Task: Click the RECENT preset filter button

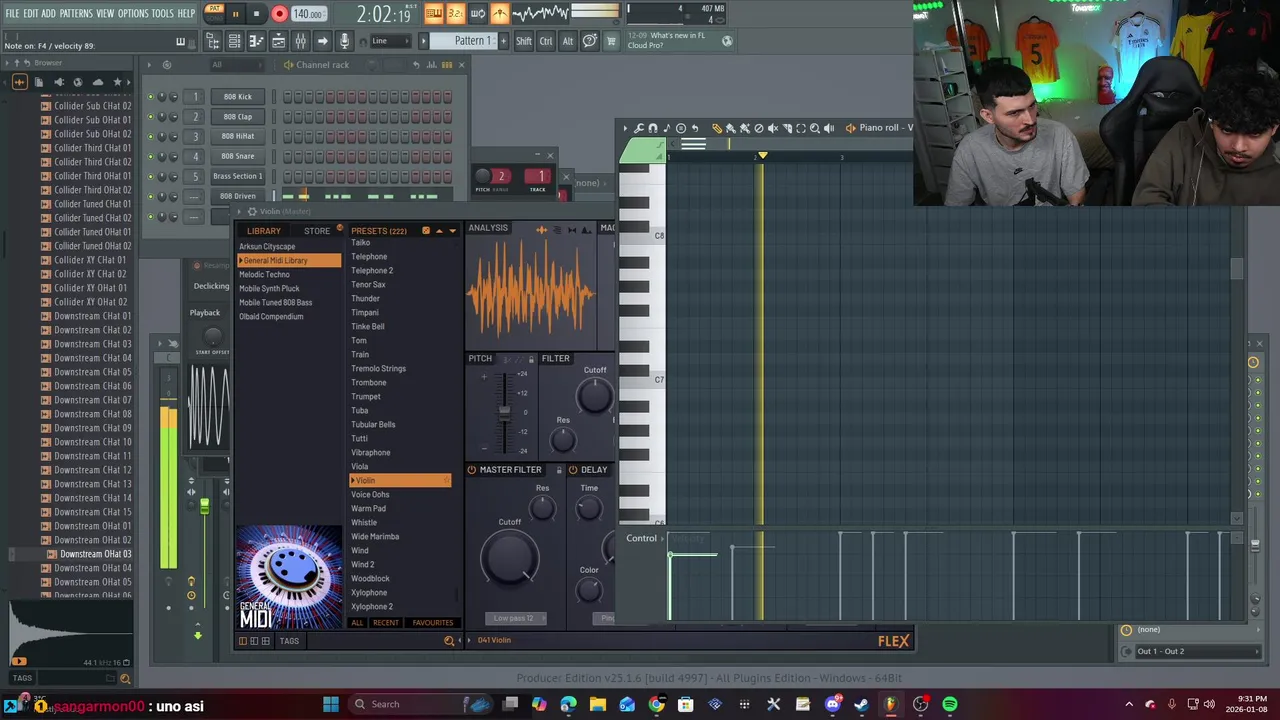Action: click(x=386, y=623)
